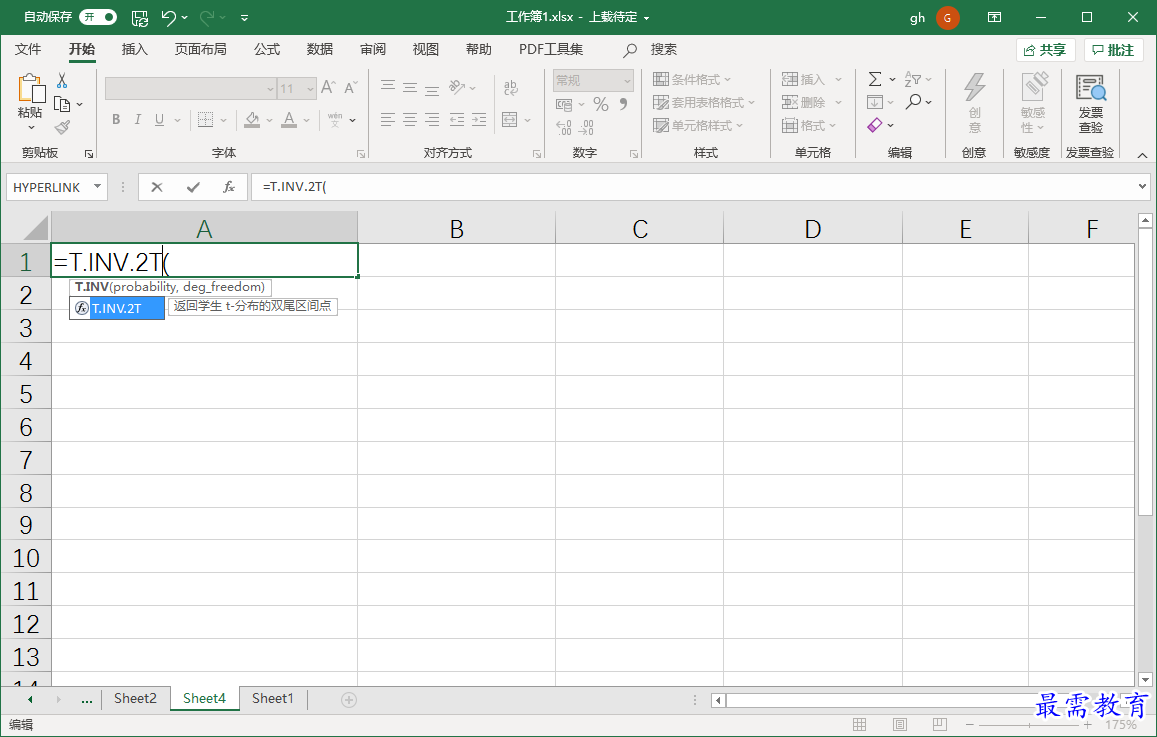The width and height of the screenshot is (1157, 737).
Task: Click the Font Color A swatch
Action: [x=289, y=120]
